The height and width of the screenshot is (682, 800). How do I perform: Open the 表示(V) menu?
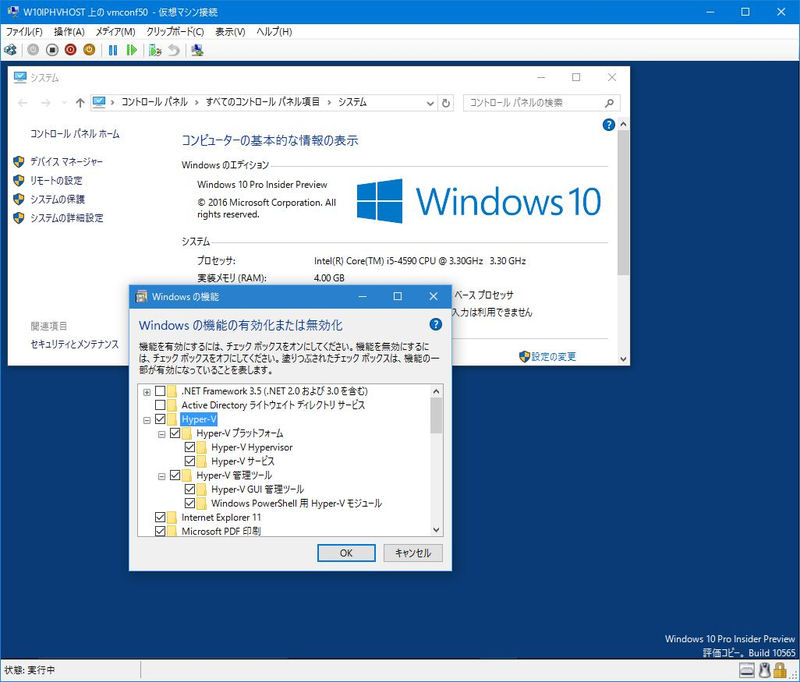230,32
